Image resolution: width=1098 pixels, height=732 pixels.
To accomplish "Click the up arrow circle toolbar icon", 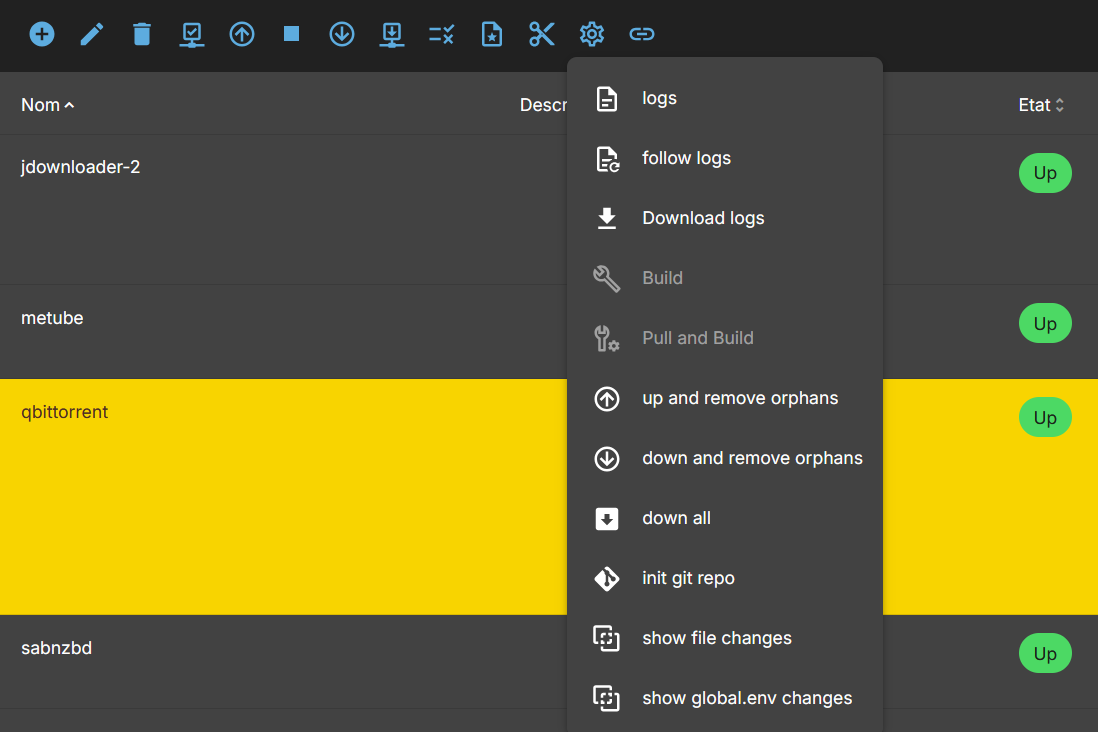I will pyautogui.click(x=242, y=34).
